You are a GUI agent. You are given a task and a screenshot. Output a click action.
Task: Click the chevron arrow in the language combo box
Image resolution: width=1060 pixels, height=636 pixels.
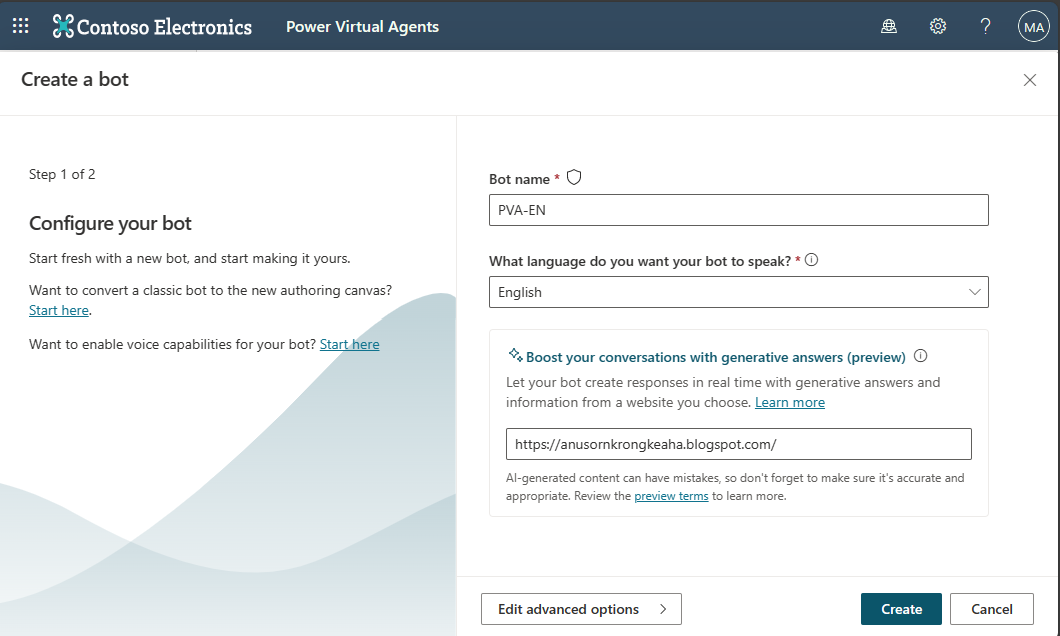tap(974, 292)
